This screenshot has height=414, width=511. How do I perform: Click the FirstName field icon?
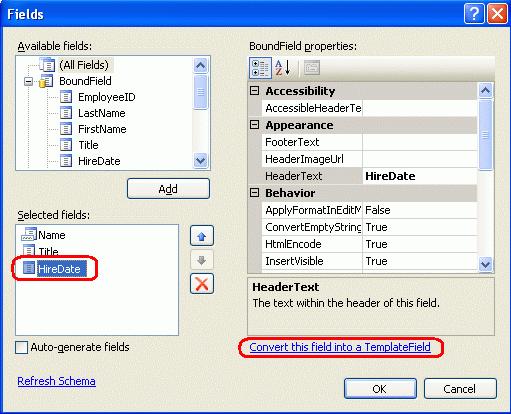point(66,129)
